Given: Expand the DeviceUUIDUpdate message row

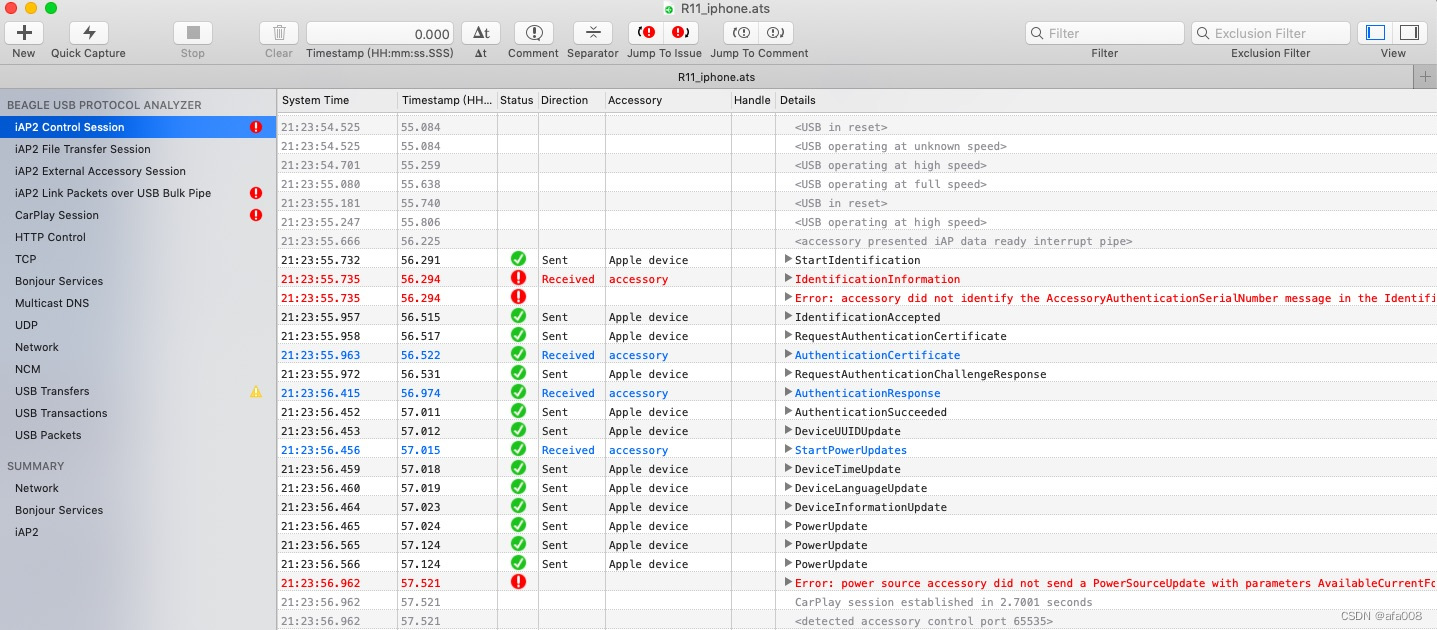Looking at the screenshot, I should point(788,431).
